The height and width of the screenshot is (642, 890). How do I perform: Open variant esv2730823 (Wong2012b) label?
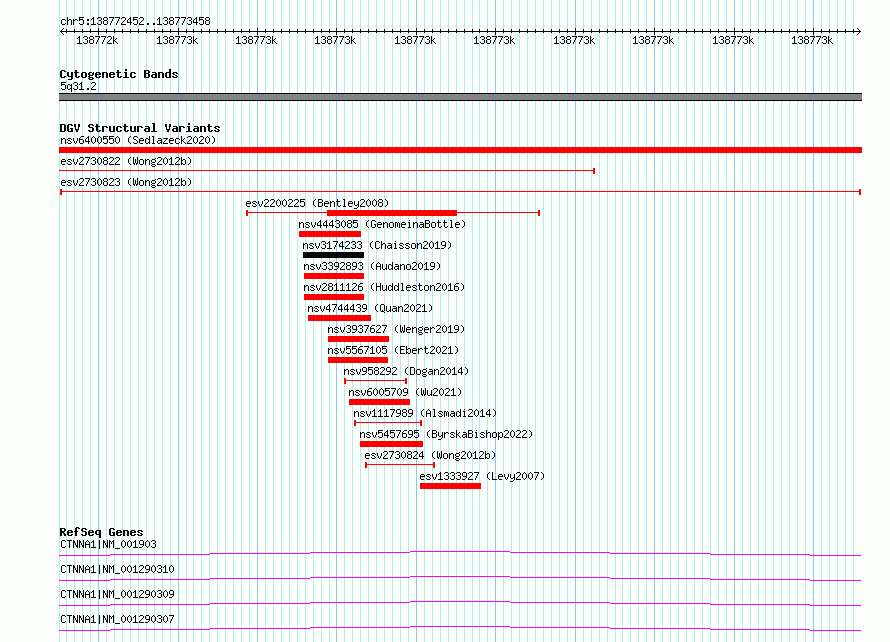(x=126, y=182)
